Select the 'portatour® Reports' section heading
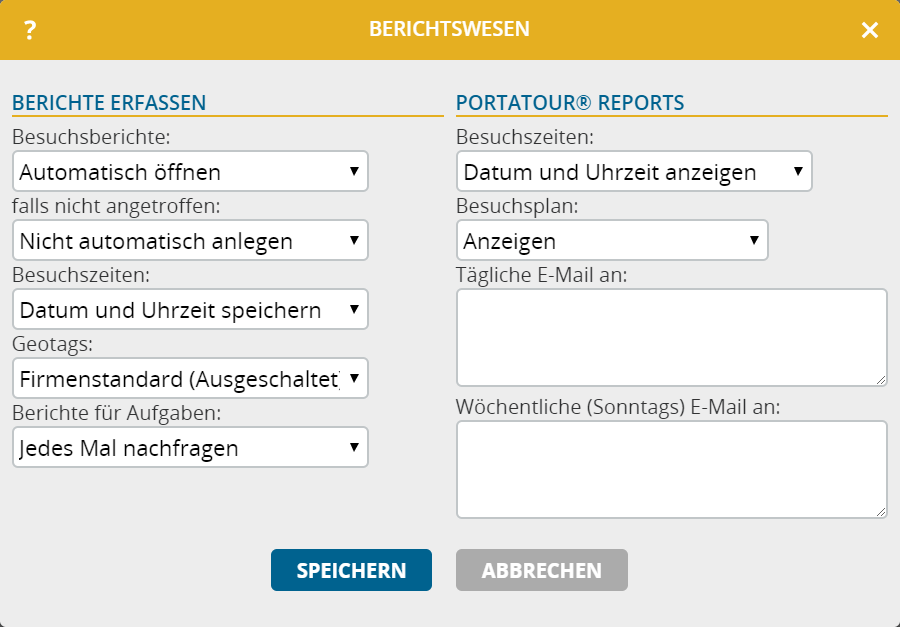This screenshot has width=900, height=627. [570, 102]
